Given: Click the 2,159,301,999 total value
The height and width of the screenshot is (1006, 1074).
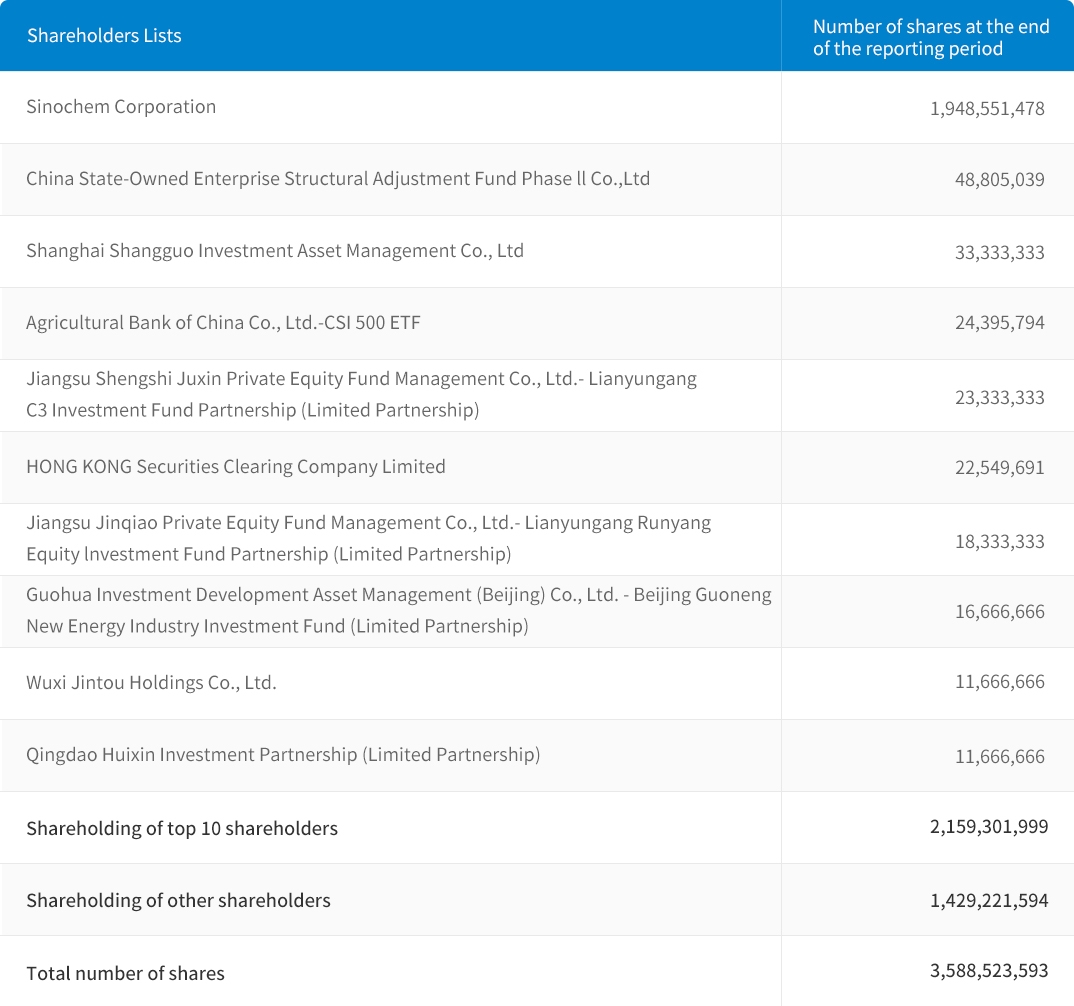Looking at the screenshot, I should click(x=988, y=827).
